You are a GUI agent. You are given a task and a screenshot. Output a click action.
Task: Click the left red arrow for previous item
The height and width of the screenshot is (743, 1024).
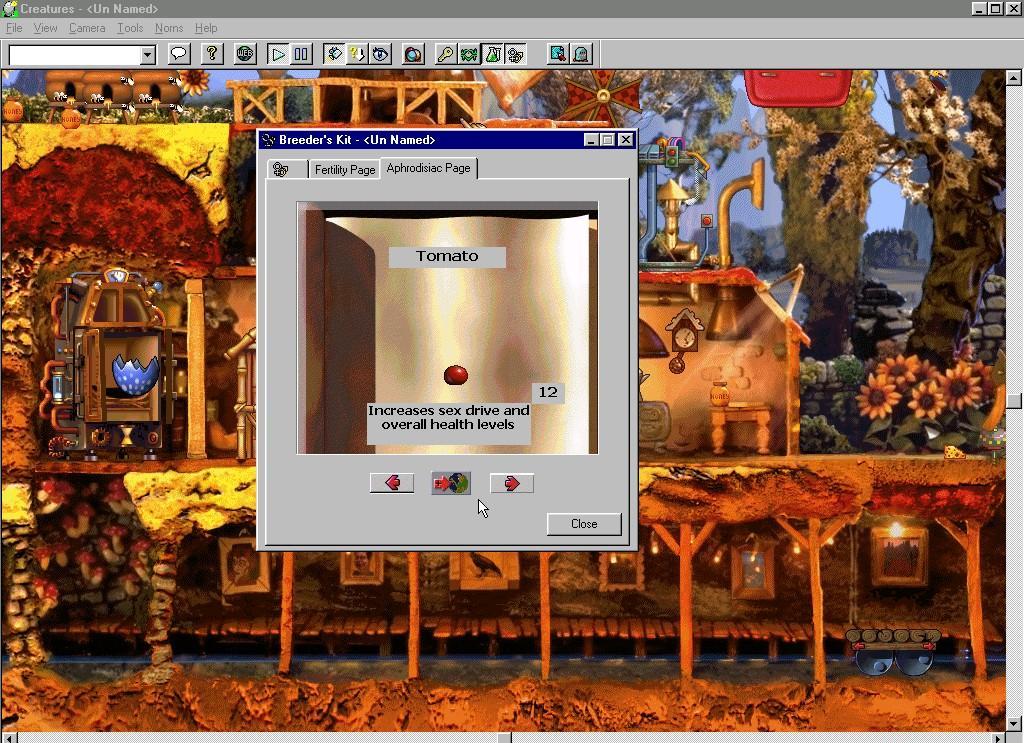click(x=392, y=483)
